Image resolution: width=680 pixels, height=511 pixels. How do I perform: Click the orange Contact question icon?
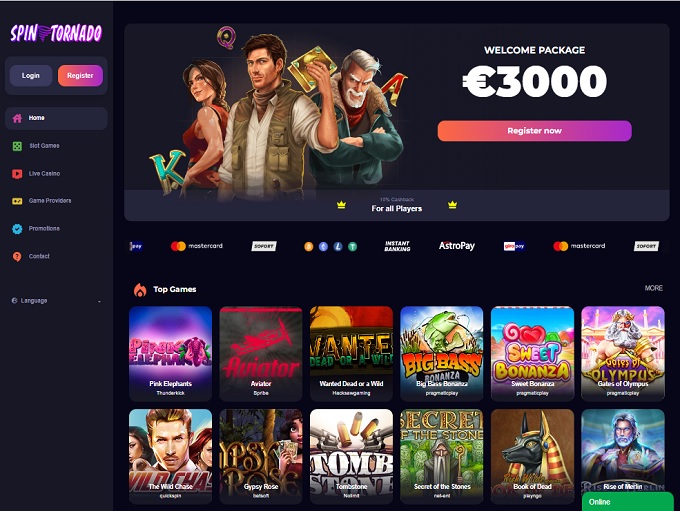click(x=17, y=256)
